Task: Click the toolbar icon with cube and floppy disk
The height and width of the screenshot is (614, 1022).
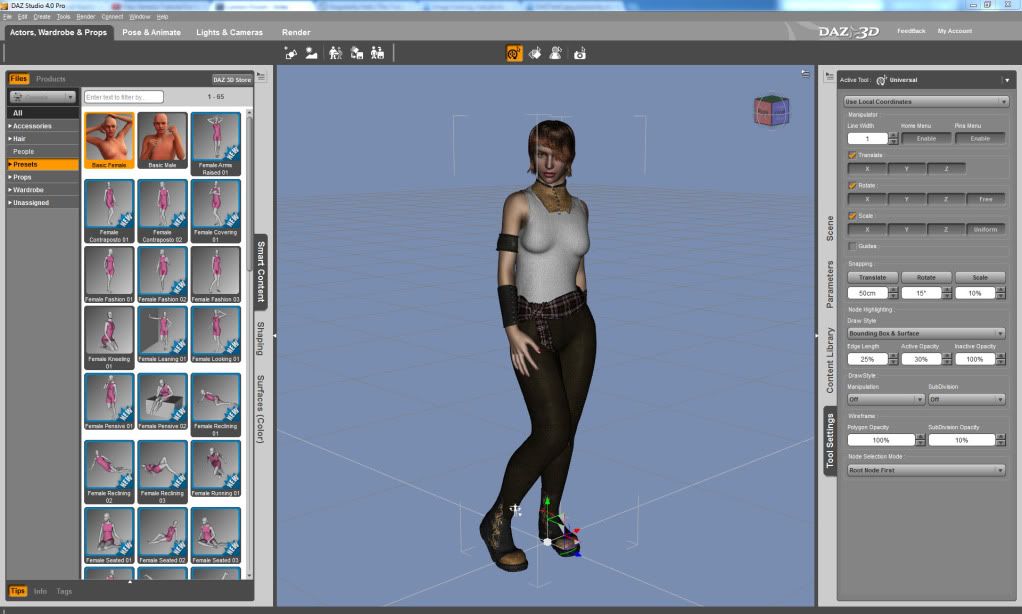Action: click(357, 53)
